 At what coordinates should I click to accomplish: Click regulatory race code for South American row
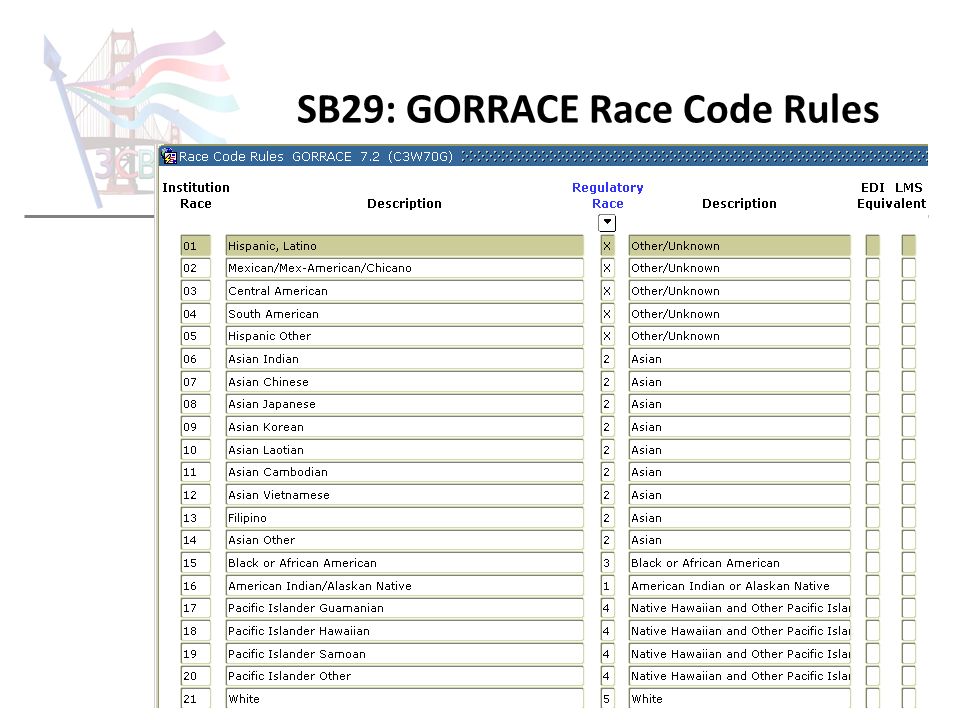click(x=607, y=313)
